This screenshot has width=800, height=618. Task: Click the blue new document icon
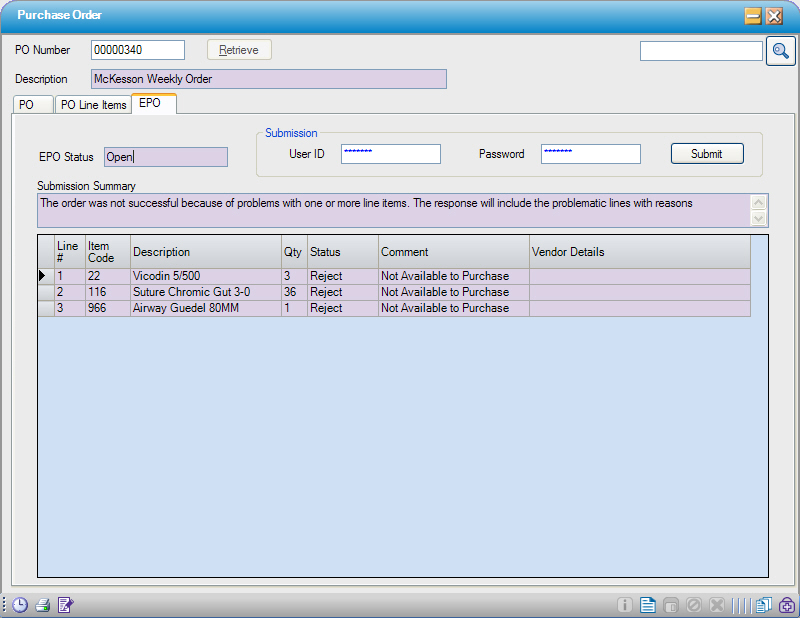click(648, 605)
